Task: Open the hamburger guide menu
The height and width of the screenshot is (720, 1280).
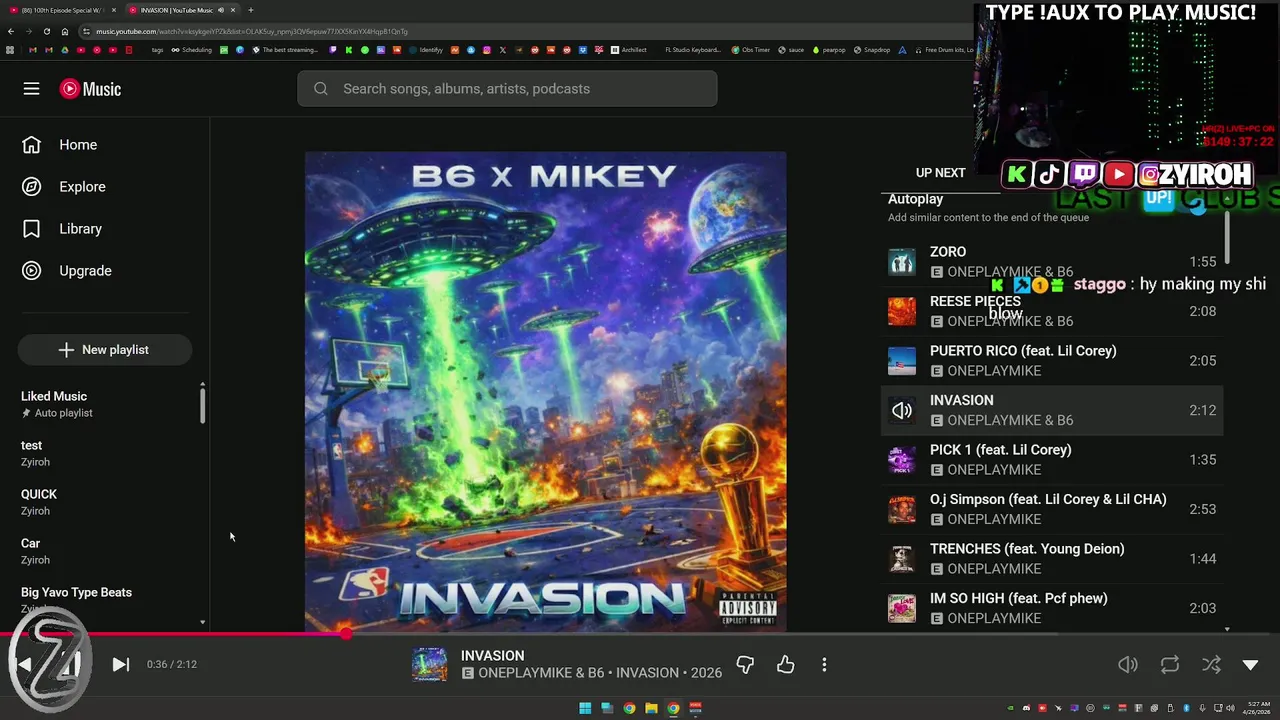Action: click(x=31, y=89)
